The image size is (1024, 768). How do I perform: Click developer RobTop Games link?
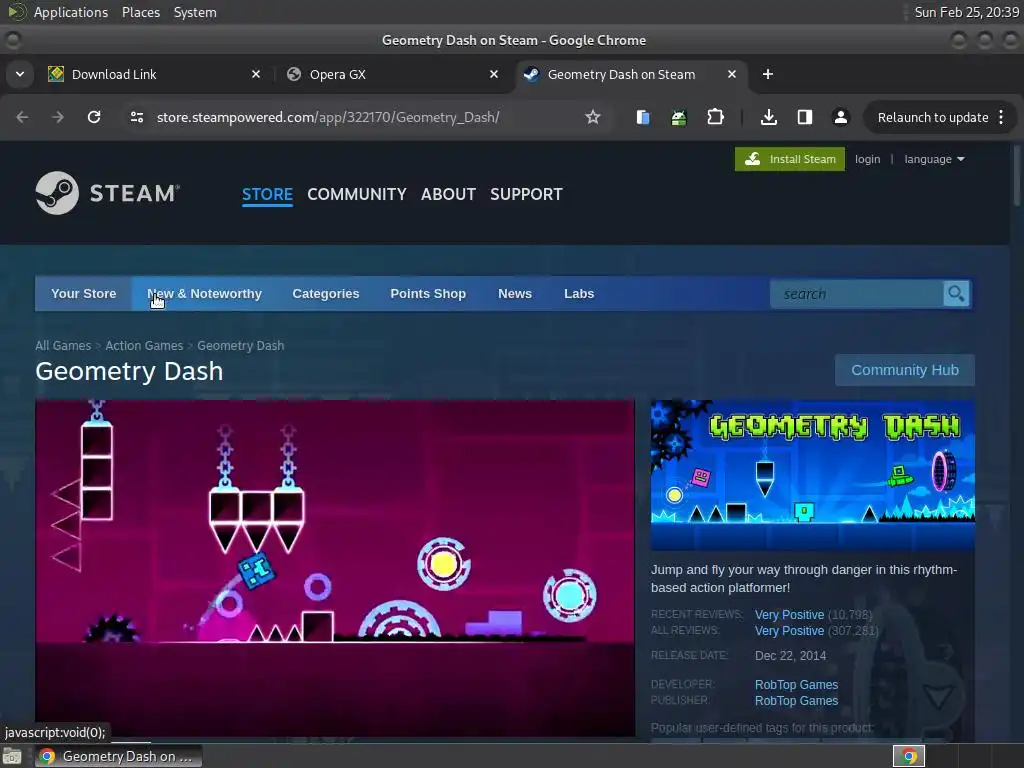point(796,684)
